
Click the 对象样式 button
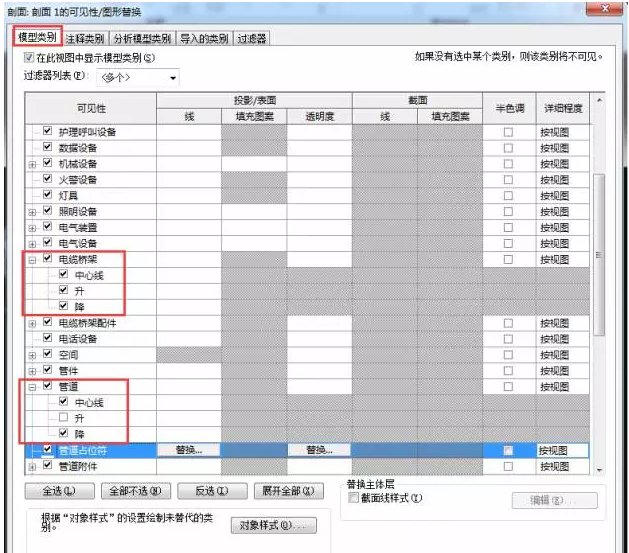point(273,525)
